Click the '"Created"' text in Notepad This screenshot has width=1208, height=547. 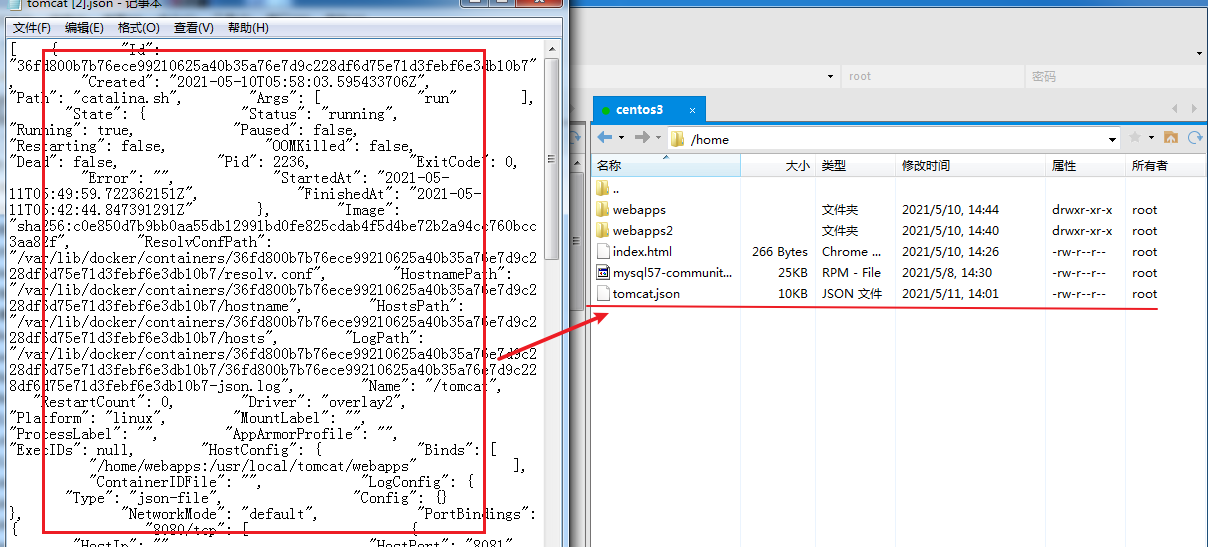pyautogui.click(x=118, y=82)
